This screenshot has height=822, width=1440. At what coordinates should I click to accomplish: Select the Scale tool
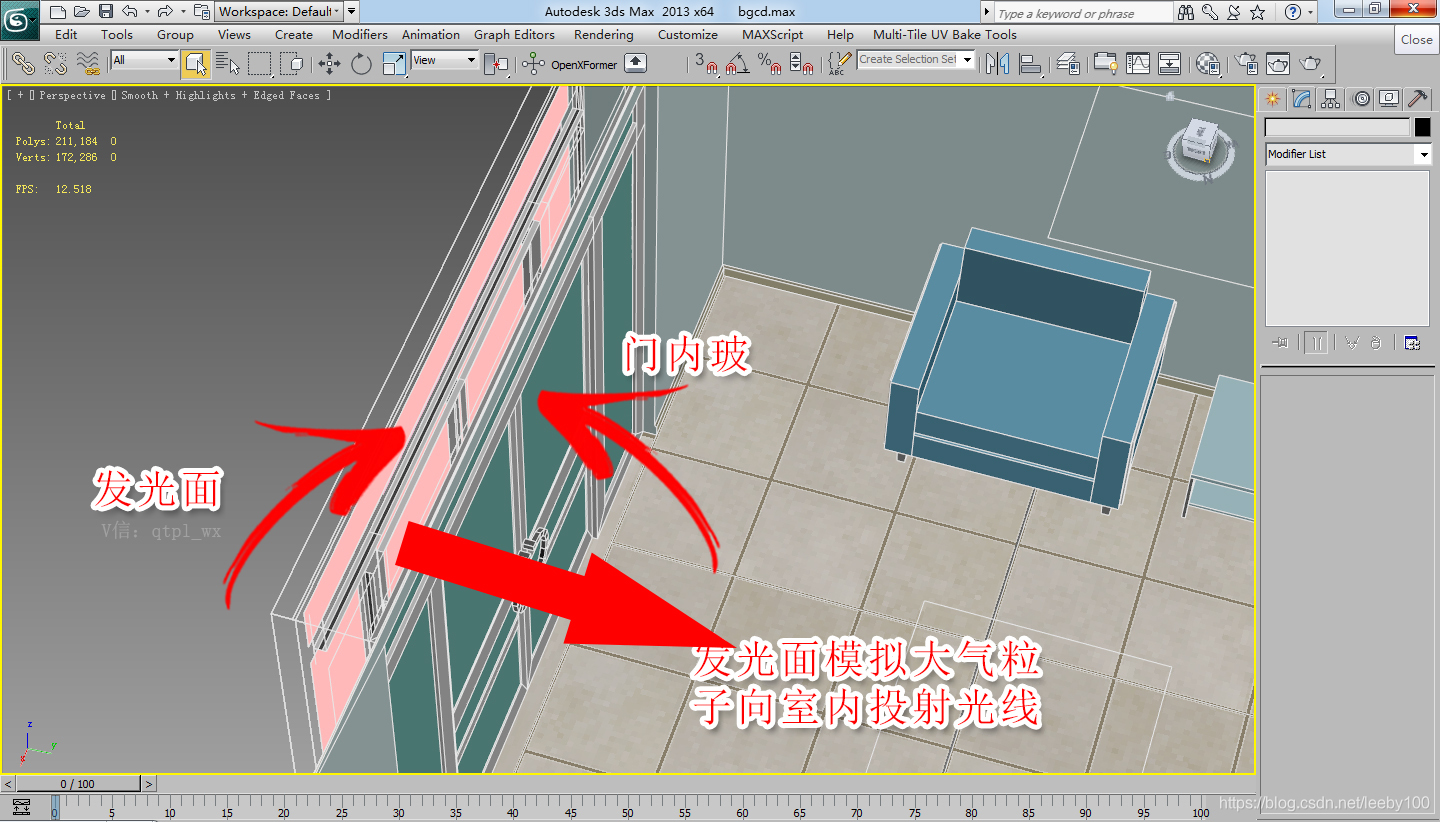394,64
